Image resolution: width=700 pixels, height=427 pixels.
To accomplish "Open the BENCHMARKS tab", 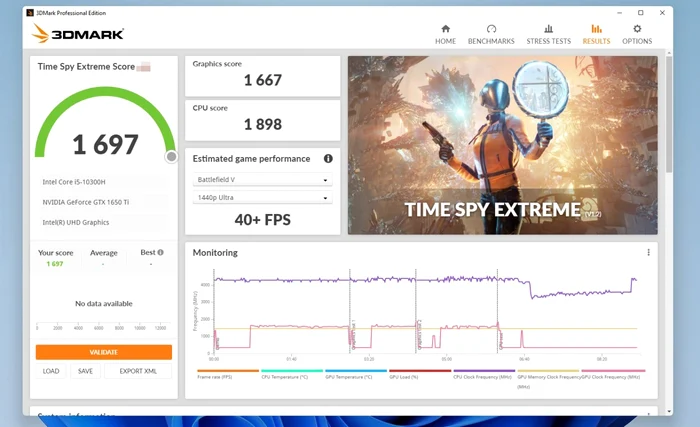I will (x=491, y=35).
